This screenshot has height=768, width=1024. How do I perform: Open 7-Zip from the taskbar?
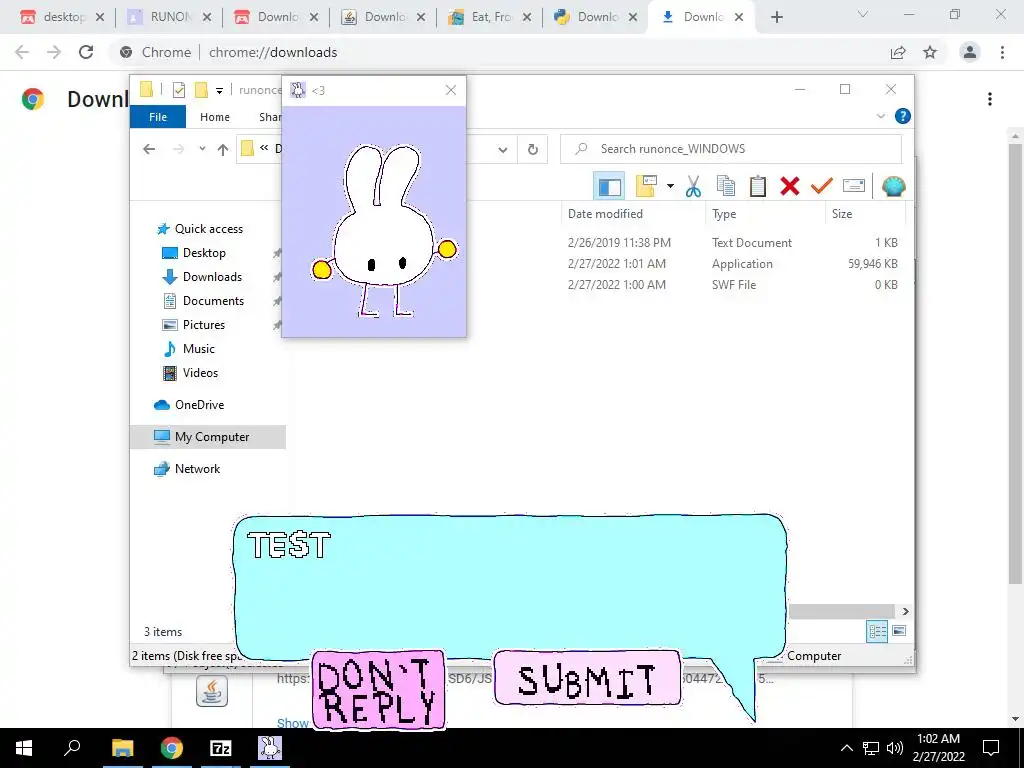click(221, 748)
